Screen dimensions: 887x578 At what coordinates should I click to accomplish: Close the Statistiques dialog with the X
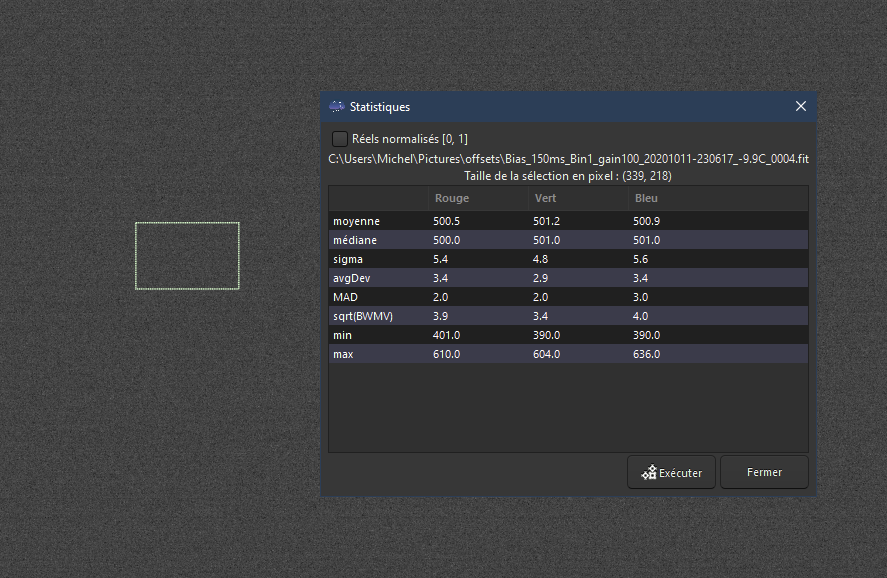pyautogui.click(x=800, y=106)
